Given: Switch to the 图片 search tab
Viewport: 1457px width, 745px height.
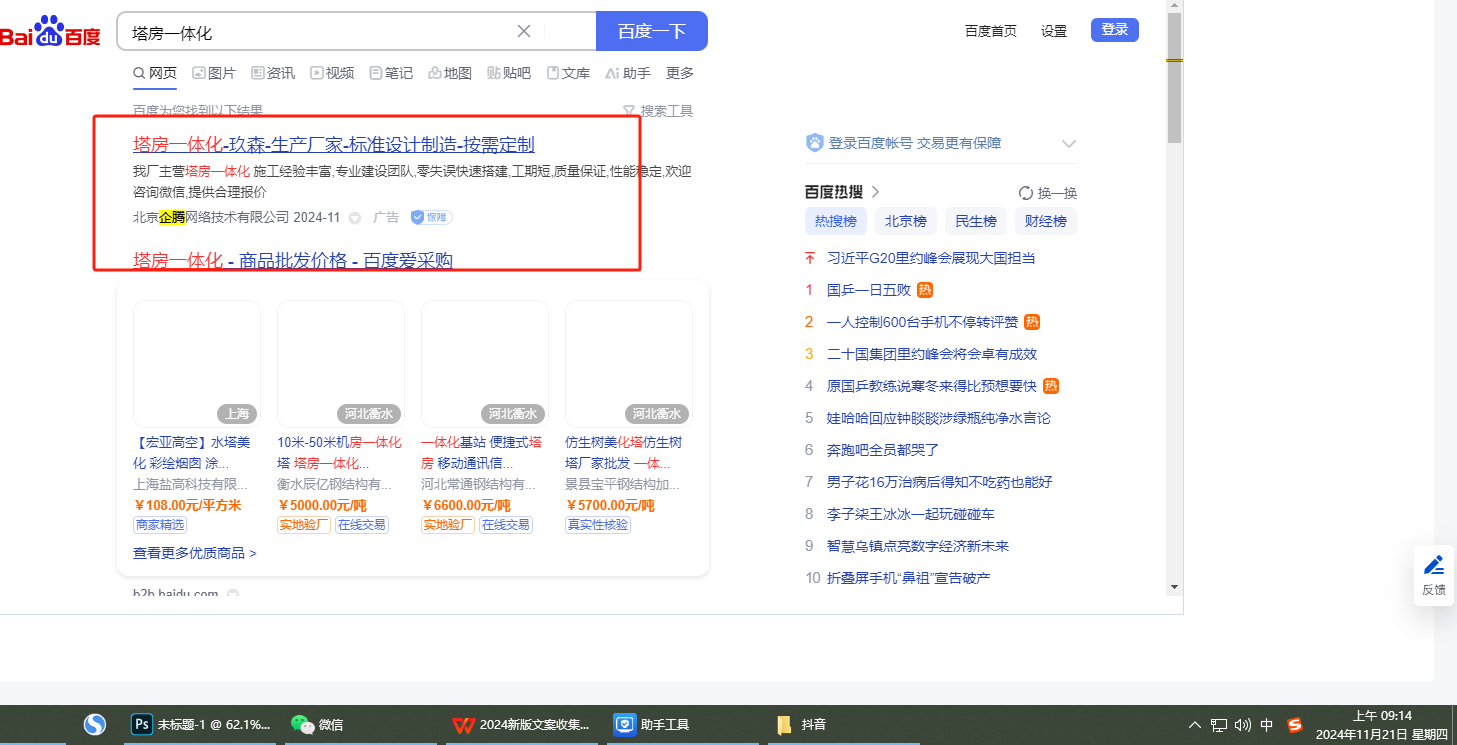Looking at the screenshot, I should (214, 73).
